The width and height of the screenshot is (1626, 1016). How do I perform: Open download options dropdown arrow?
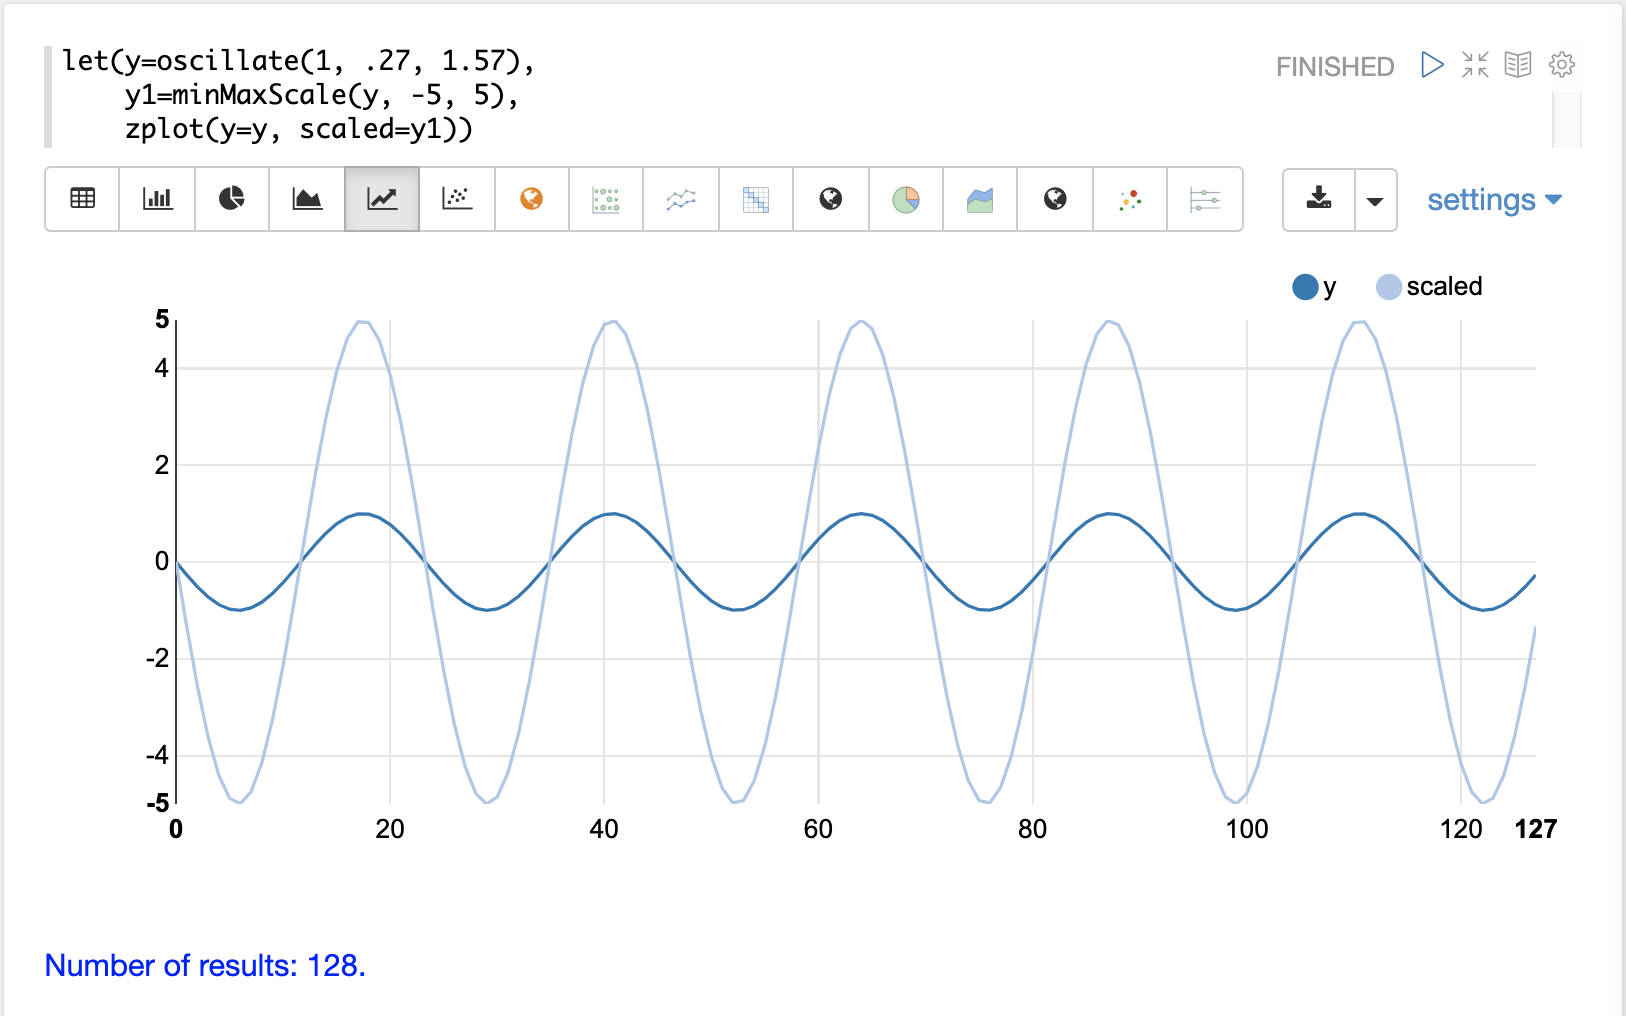[1375, 200]
